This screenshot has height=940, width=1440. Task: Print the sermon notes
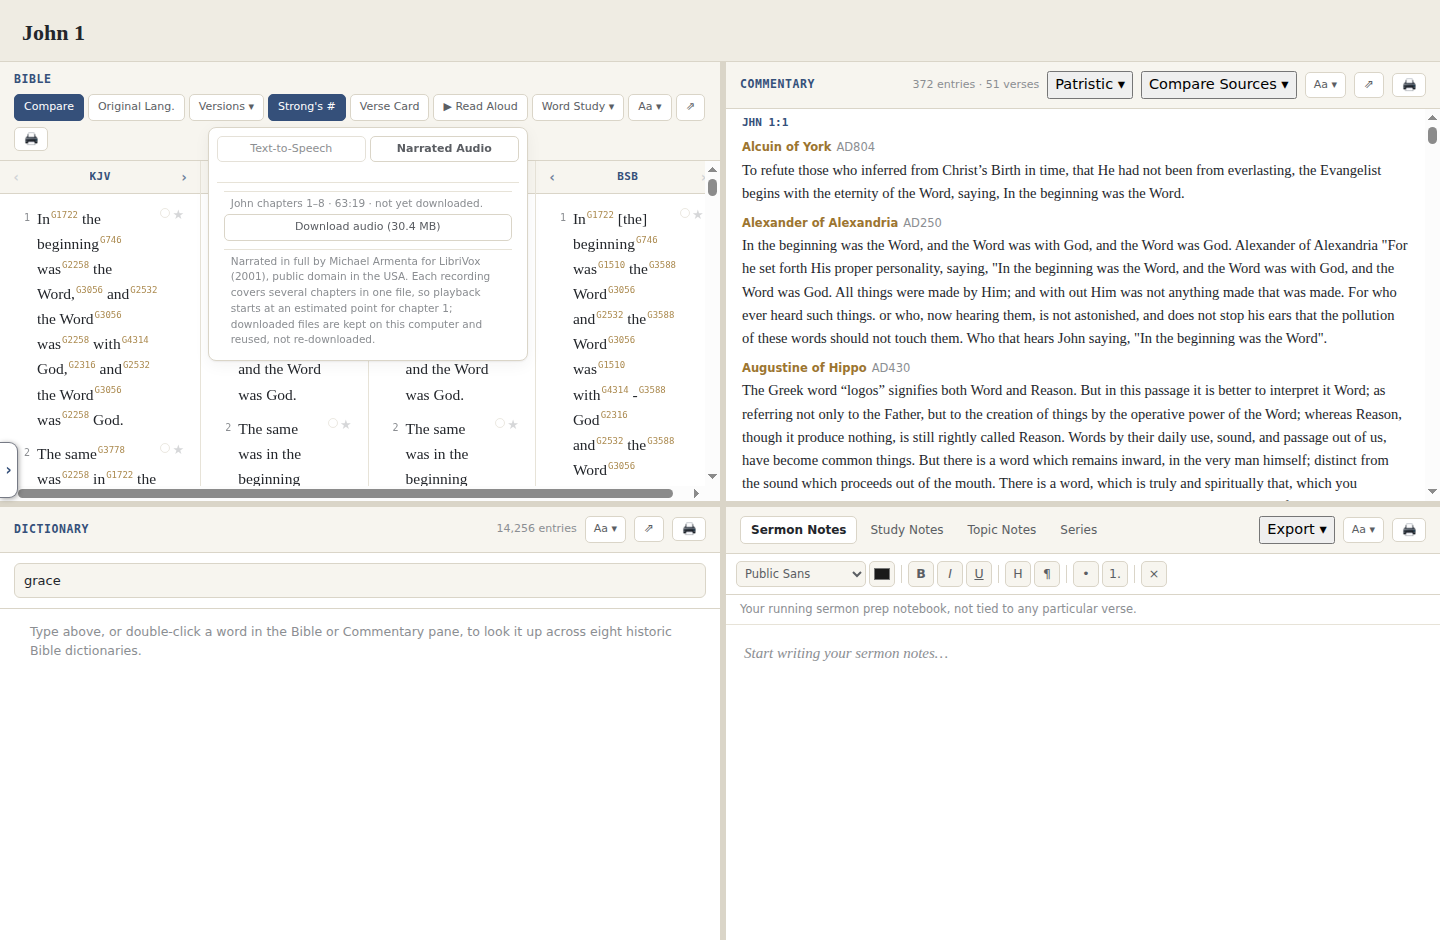coord(1409,530)
